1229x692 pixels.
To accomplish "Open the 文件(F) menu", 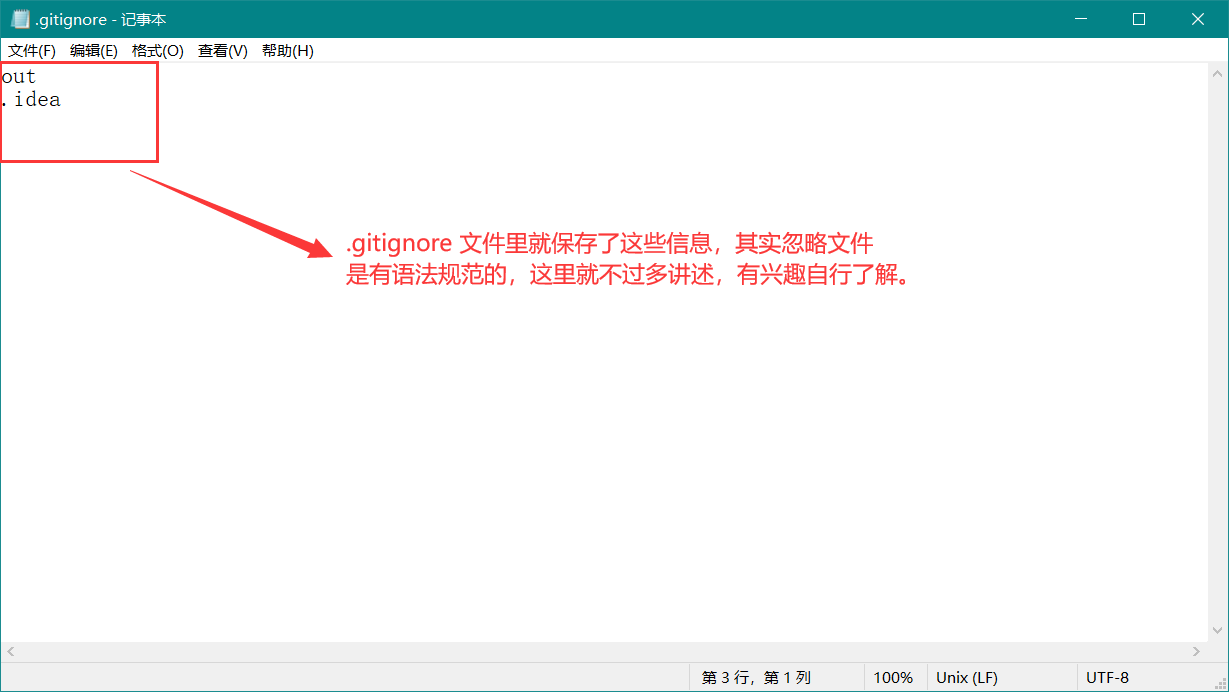I will 32,51.
